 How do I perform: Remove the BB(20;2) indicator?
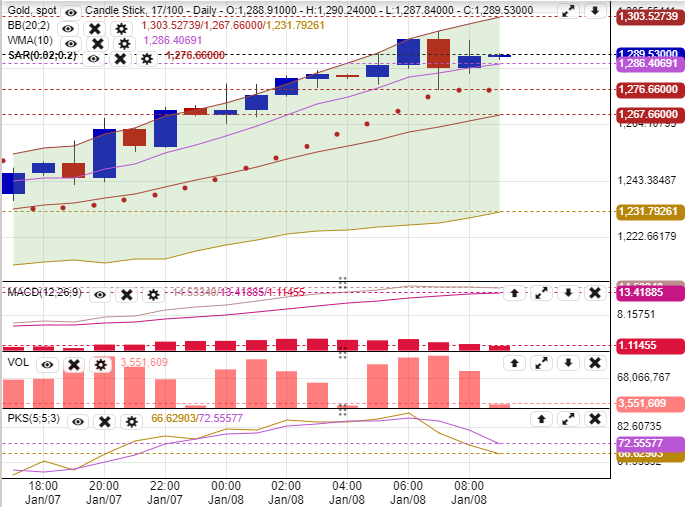tap(95, 29)
